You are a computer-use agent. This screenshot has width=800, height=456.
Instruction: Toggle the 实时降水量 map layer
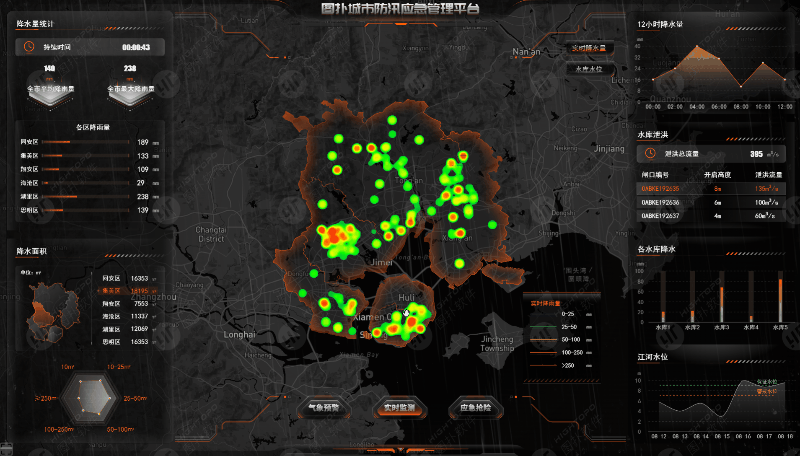coord(589,47)
